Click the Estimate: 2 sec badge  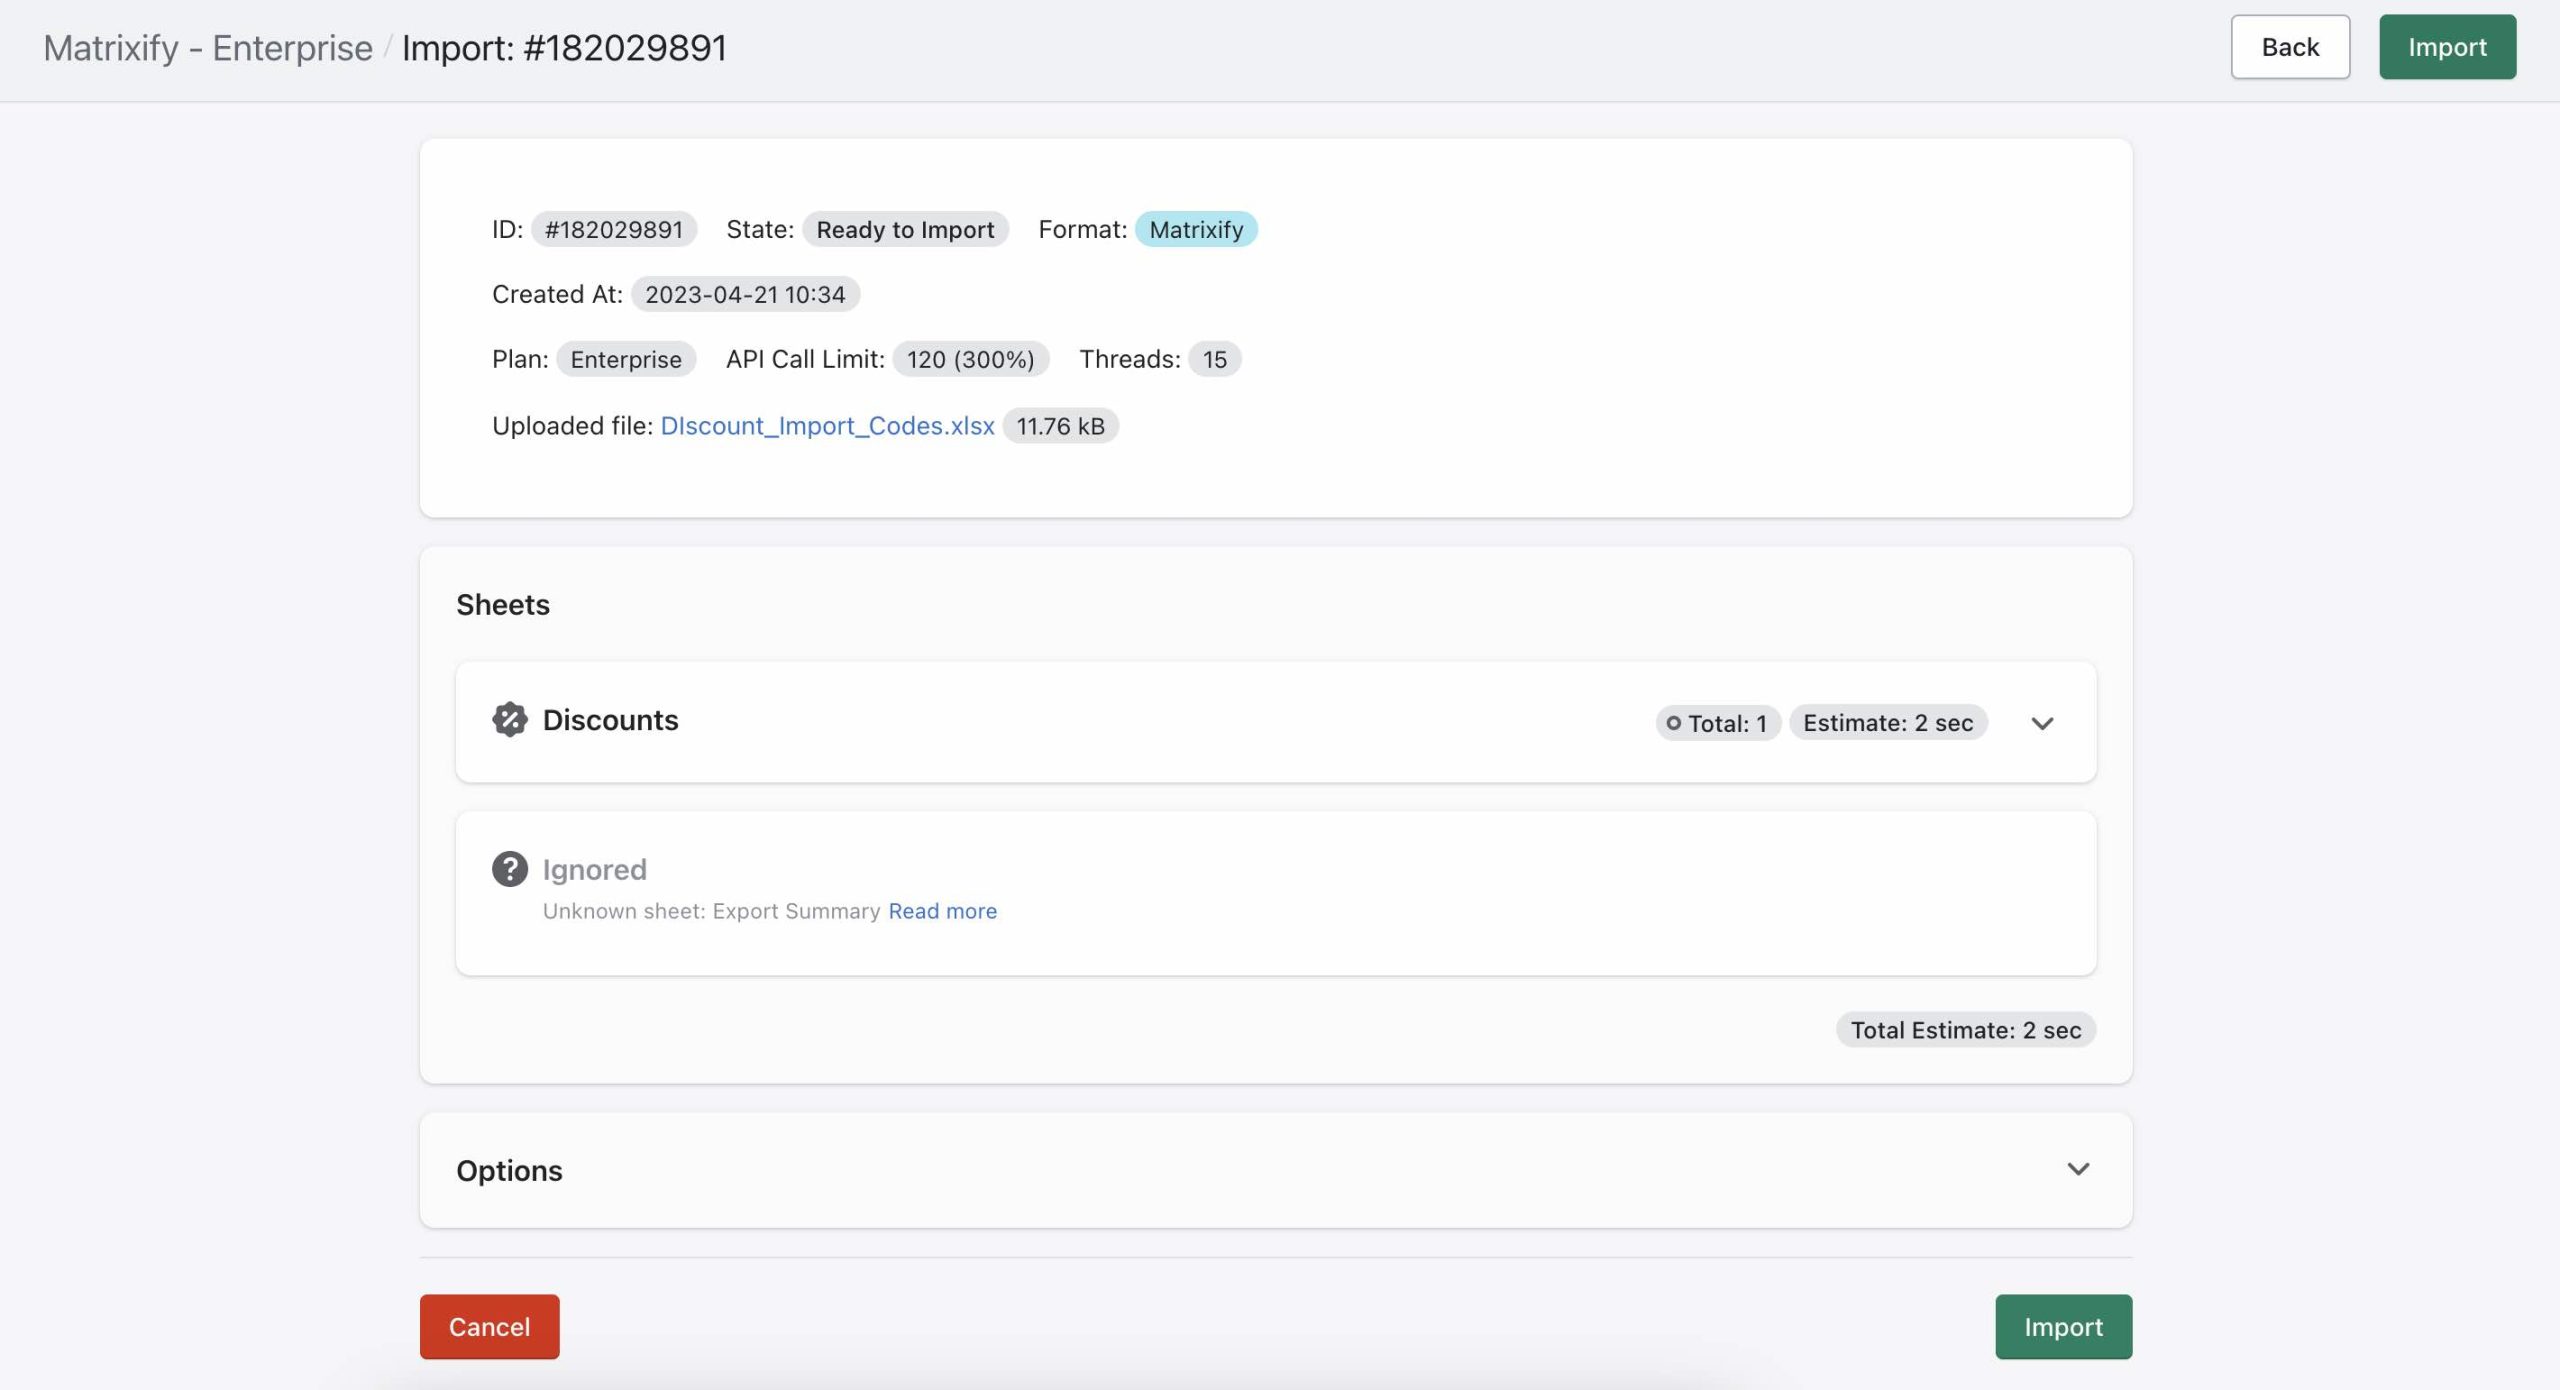point(1887,723)
